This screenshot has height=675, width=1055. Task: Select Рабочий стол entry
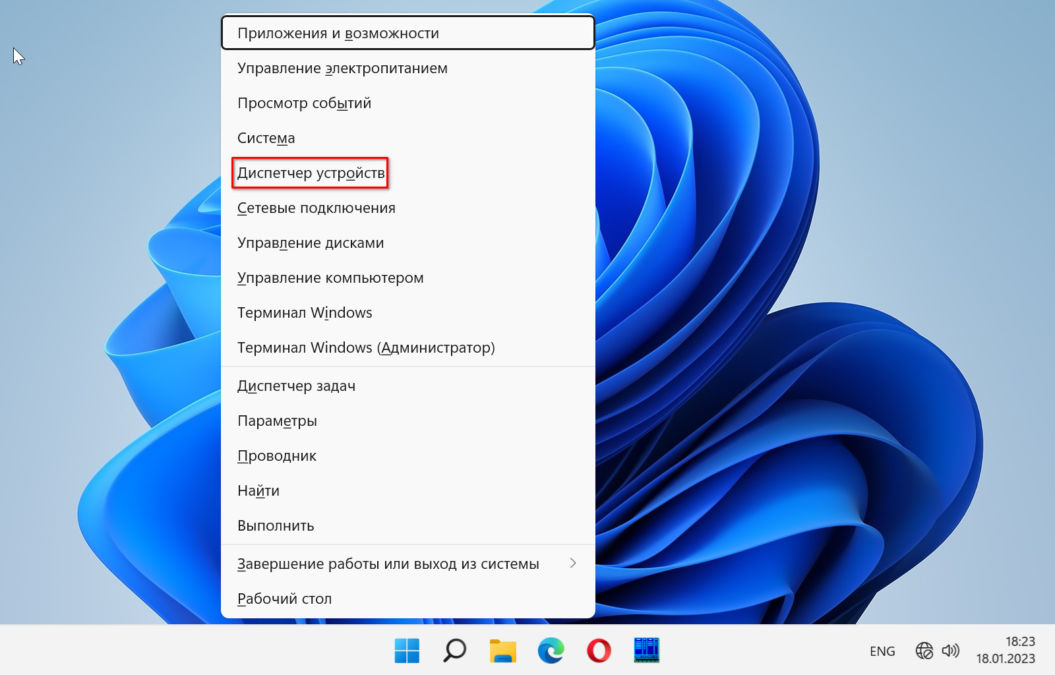[x=408, y=598]
